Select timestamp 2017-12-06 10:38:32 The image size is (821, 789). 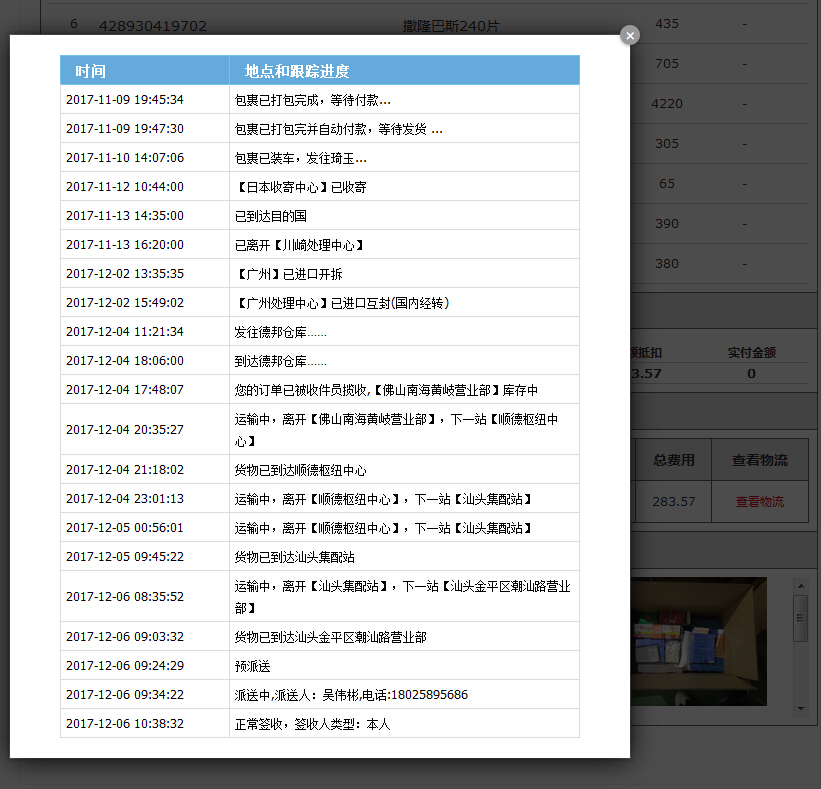[125, 724]
